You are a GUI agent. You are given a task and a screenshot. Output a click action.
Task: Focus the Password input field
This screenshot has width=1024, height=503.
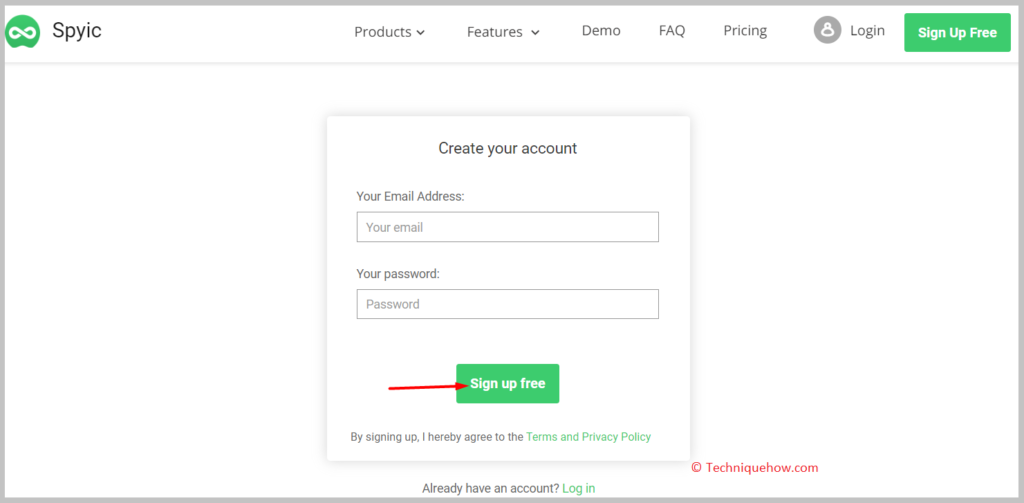507,304
